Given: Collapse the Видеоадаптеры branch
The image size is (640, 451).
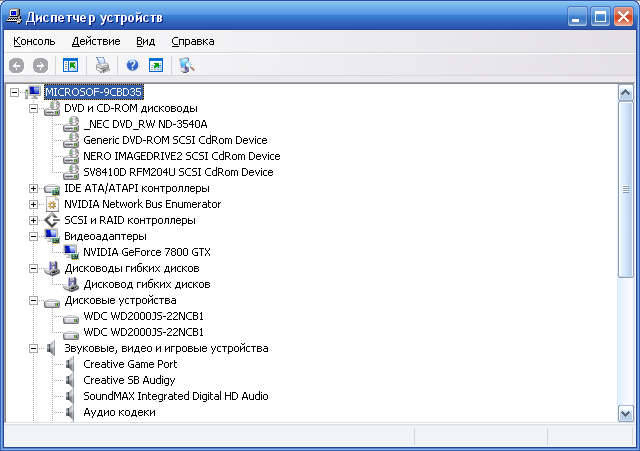Looking at the screenshot, I should click(33, 236).
